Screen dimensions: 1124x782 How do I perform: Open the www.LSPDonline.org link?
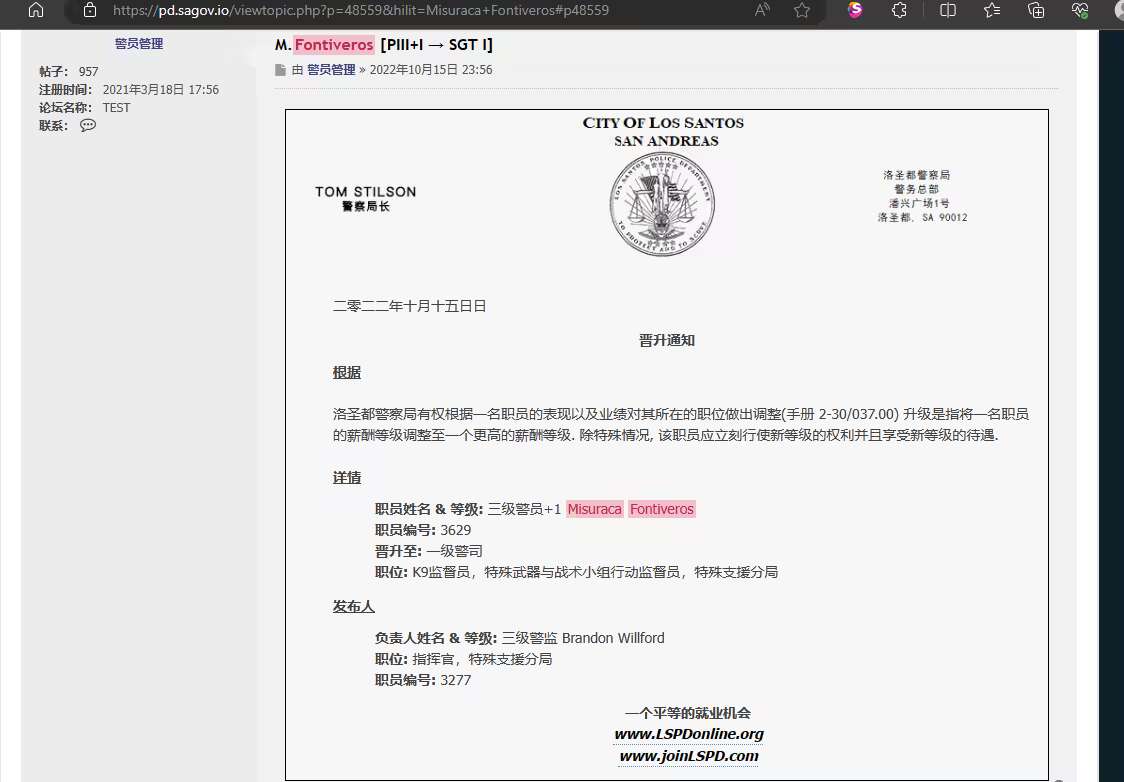(x=688, y=734)
